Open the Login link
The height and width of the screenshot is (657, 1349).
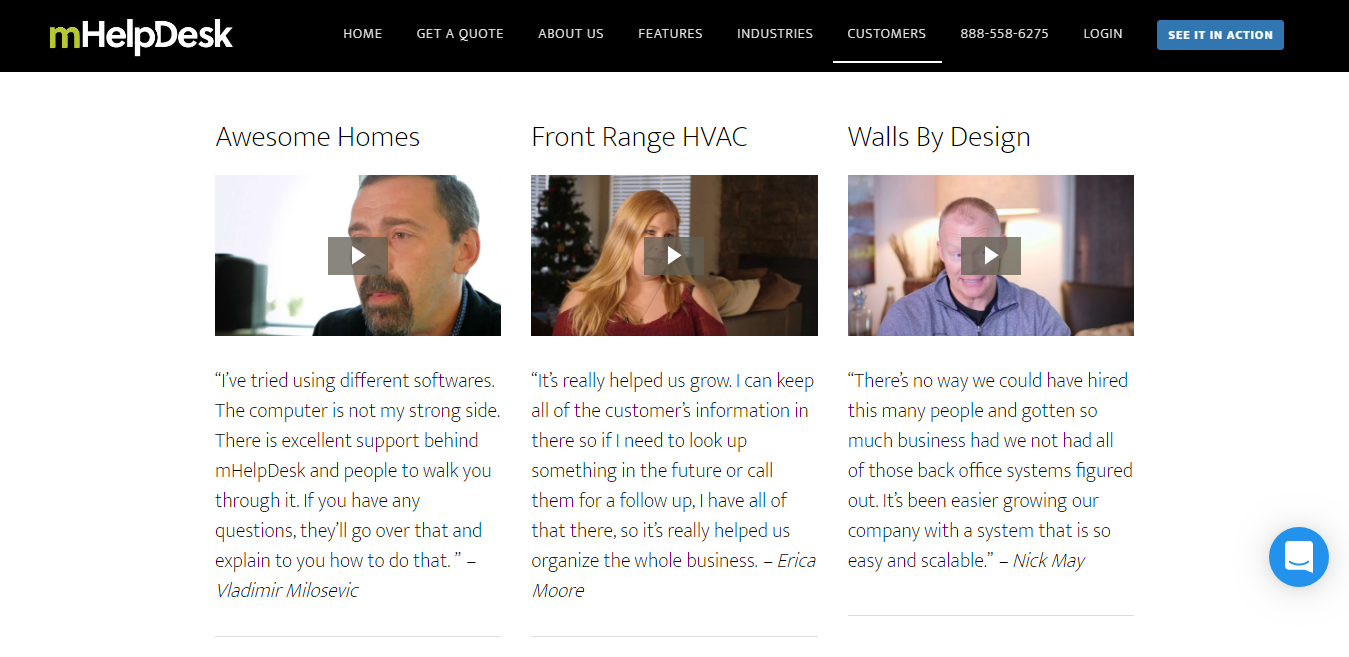(x=1103, y=34)
